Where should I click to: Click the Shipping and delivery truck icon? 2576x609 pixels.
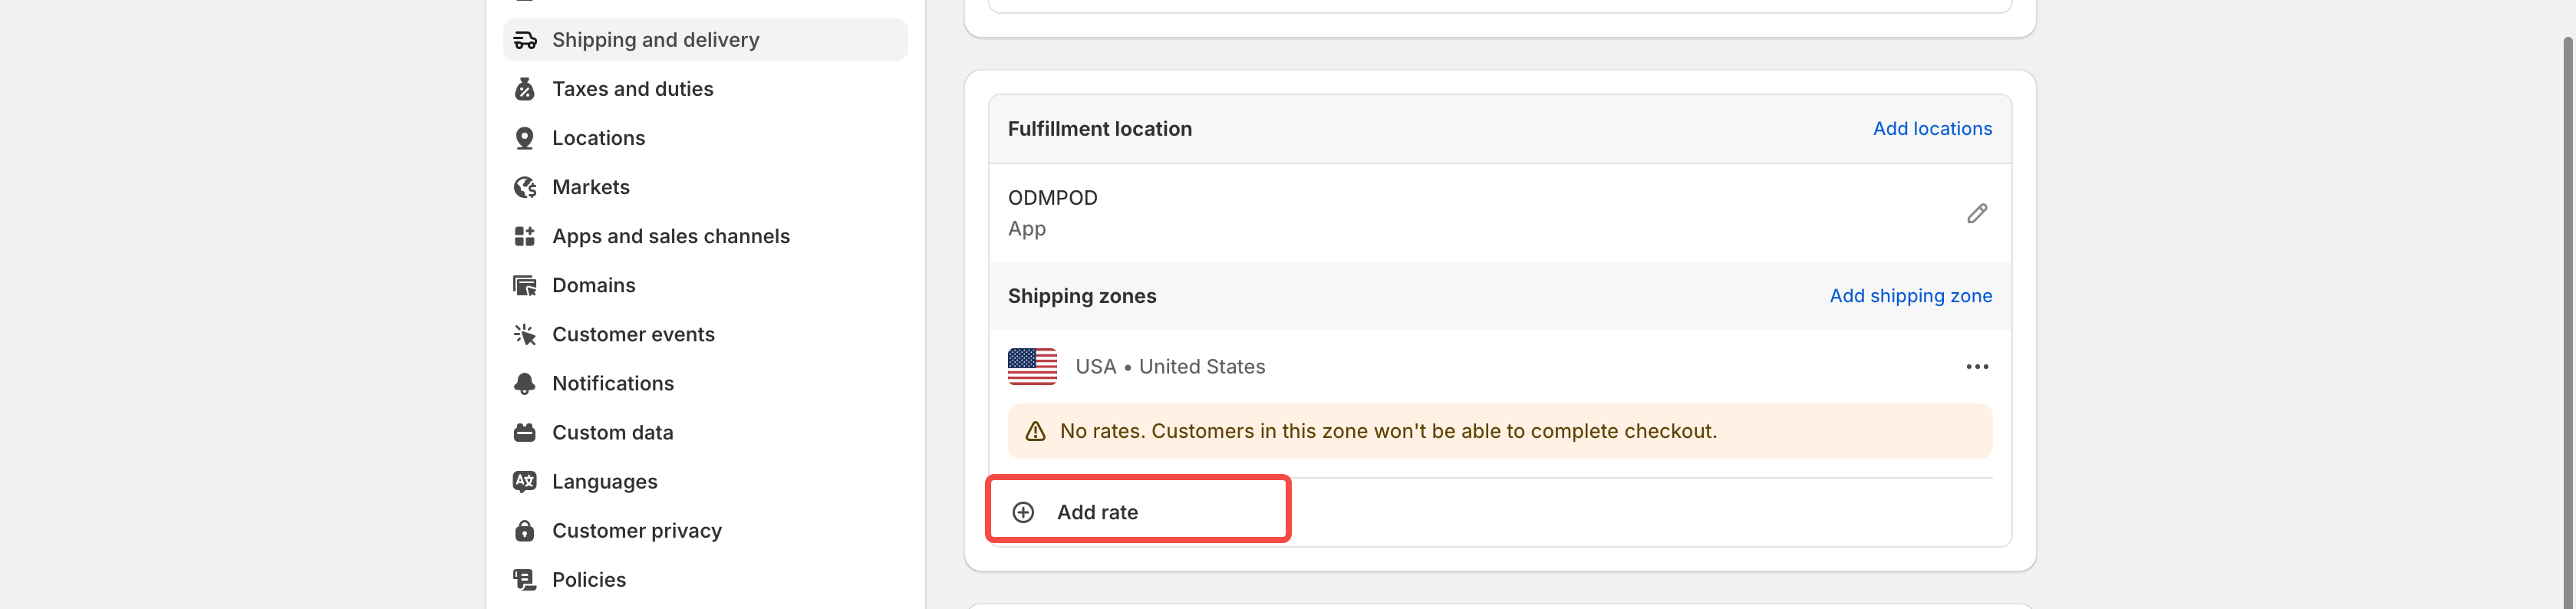pos(524,40)
